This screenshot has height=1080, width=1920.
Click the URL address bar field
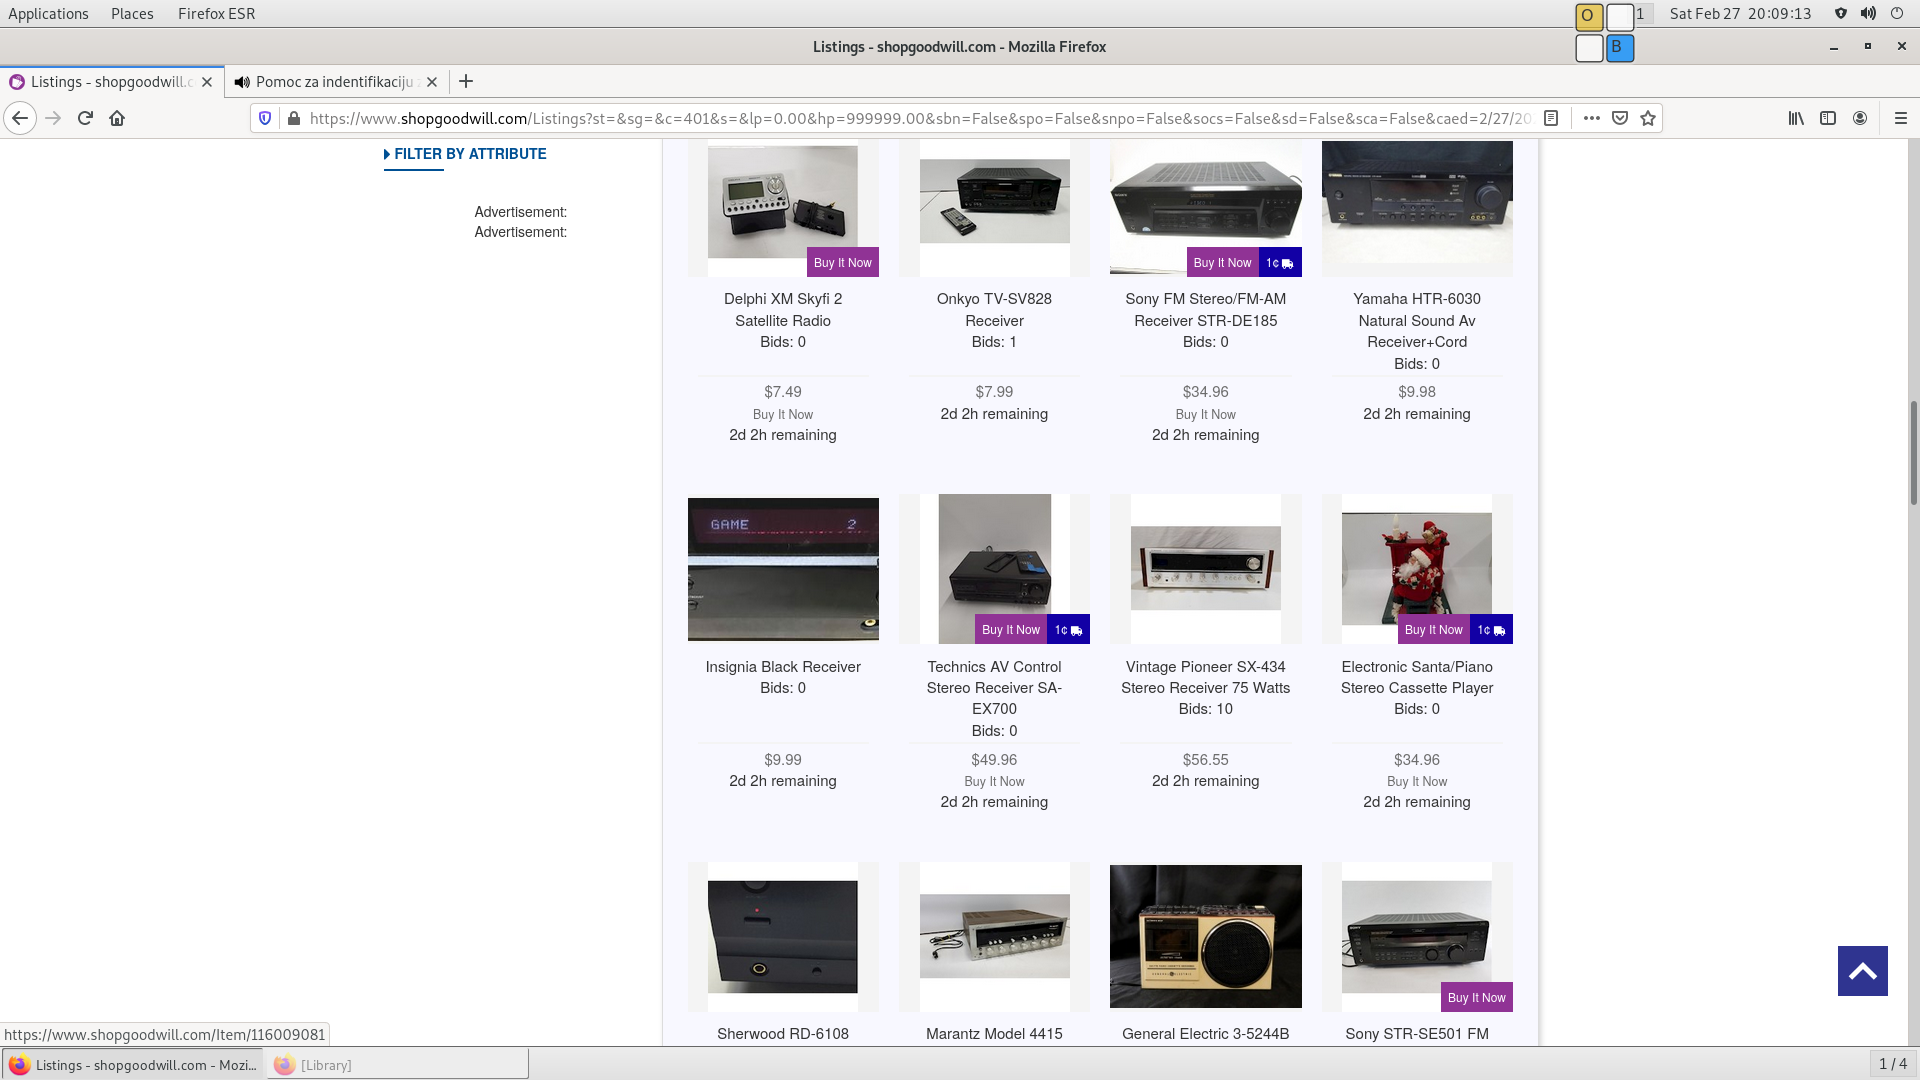click(x=920, y=118)
